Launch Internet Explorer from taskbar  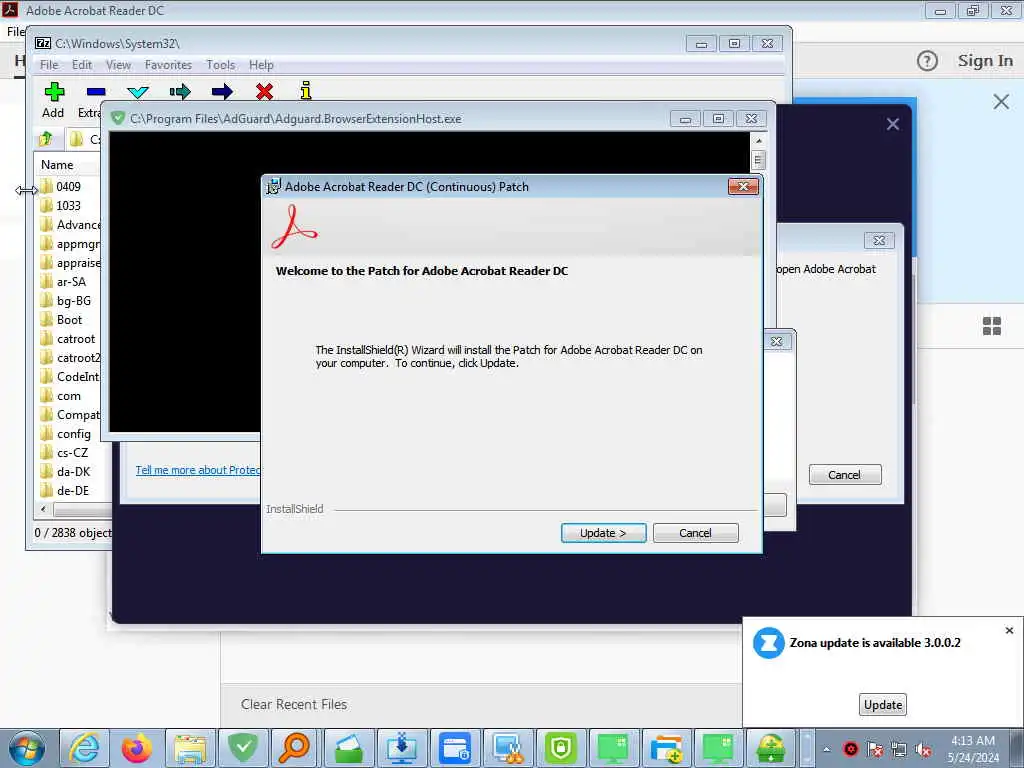pyautogui.click(x=84, y=748)
